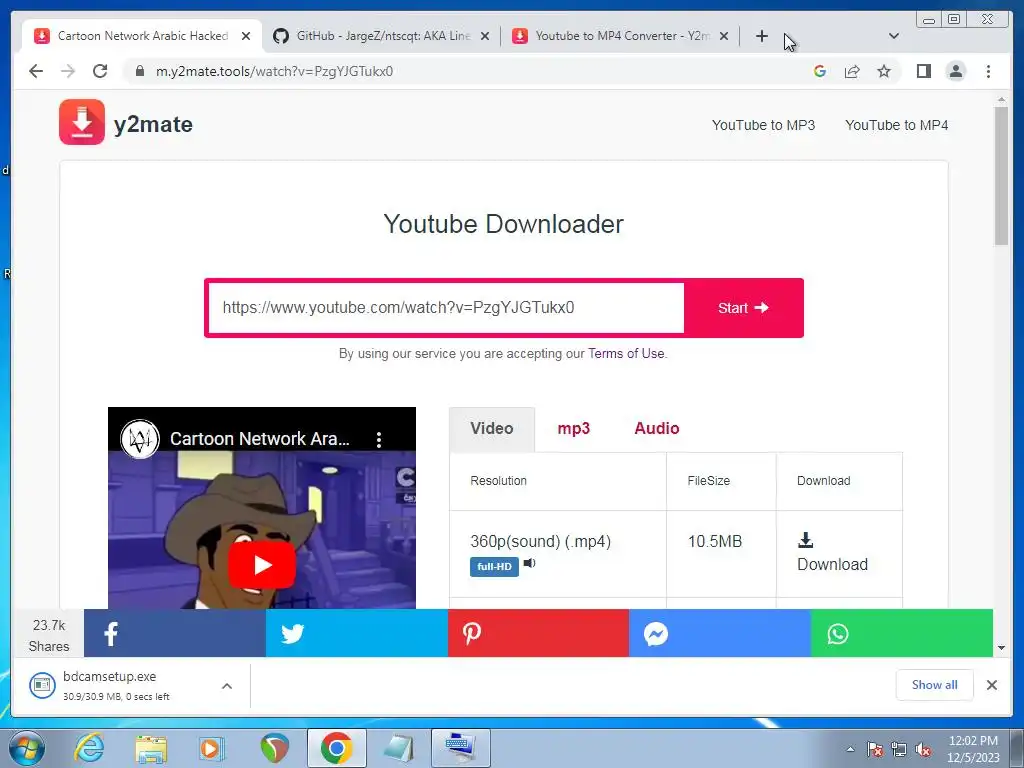Open video preview three-dot options
This screenshot has width=1024, height=768.
tap(379, 440)
